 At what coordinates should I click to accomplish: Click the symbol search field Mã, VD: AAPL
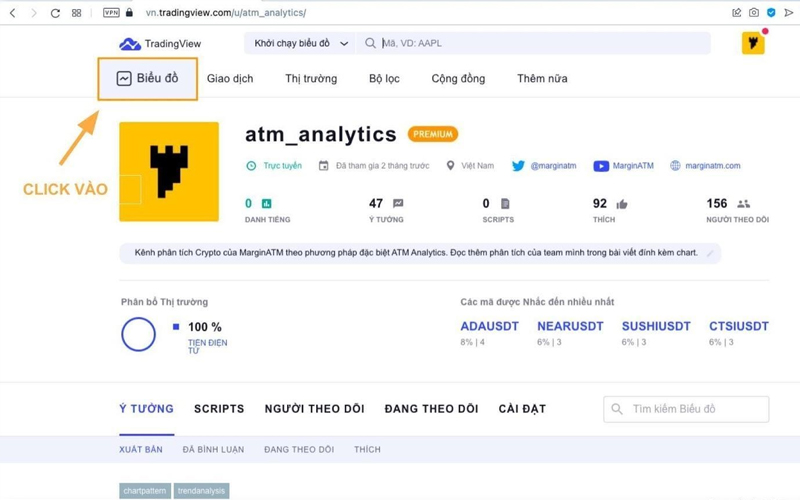[534, 43]
